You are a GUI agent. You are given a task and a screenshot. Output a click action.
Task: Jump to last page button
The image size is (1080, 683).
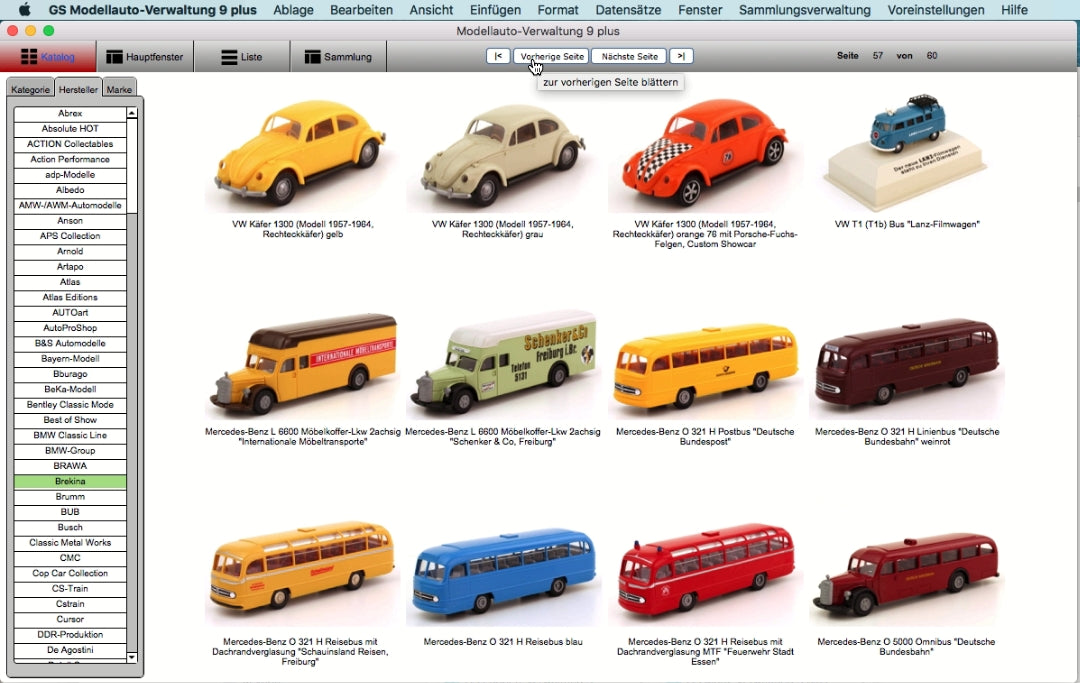click(681, 56)
